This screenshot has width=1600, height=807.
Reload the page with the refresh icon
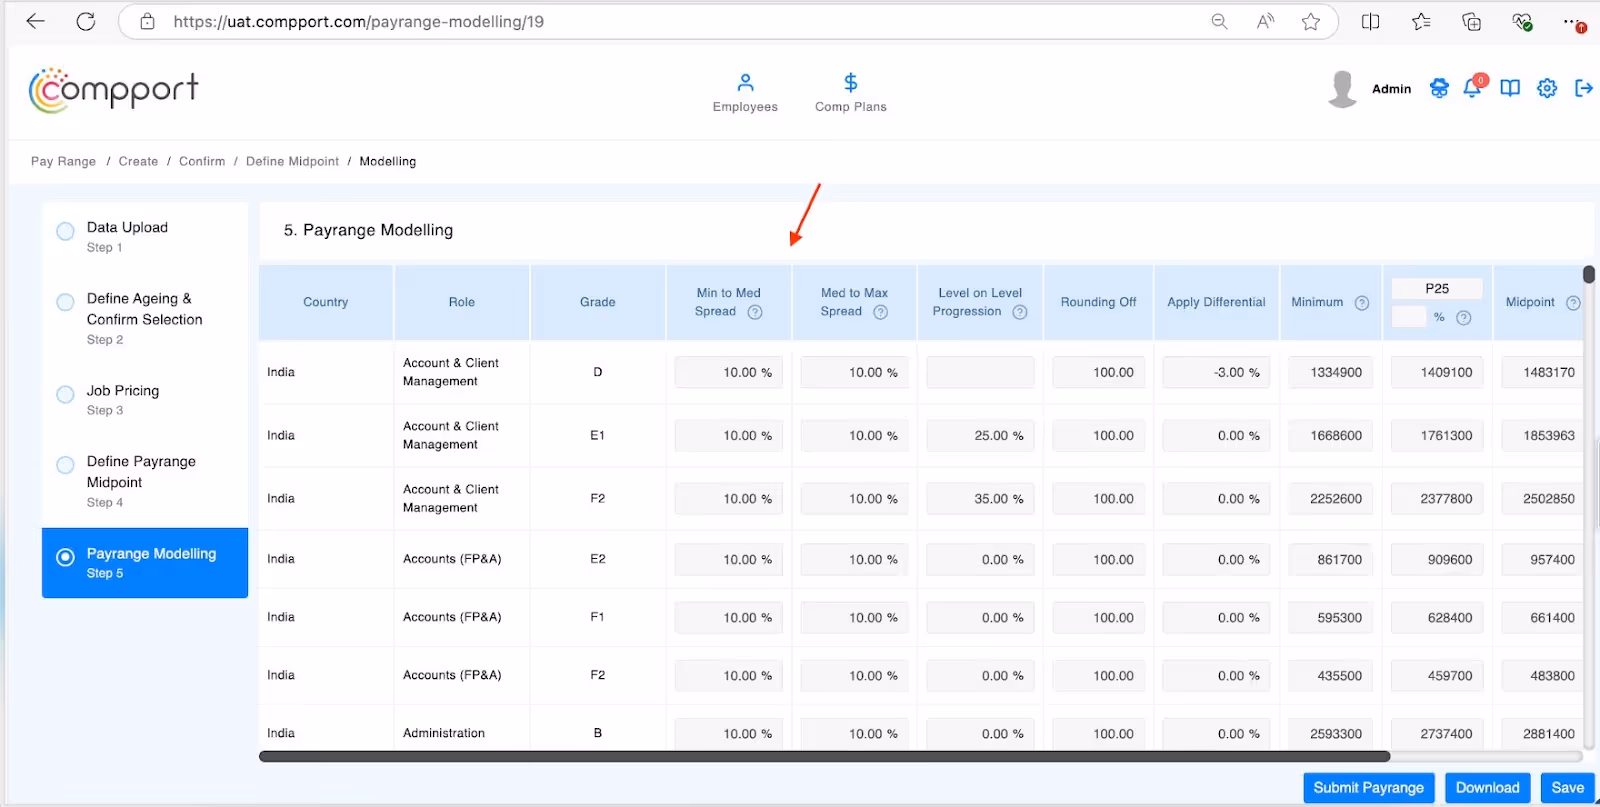click(x=86, y=21)
